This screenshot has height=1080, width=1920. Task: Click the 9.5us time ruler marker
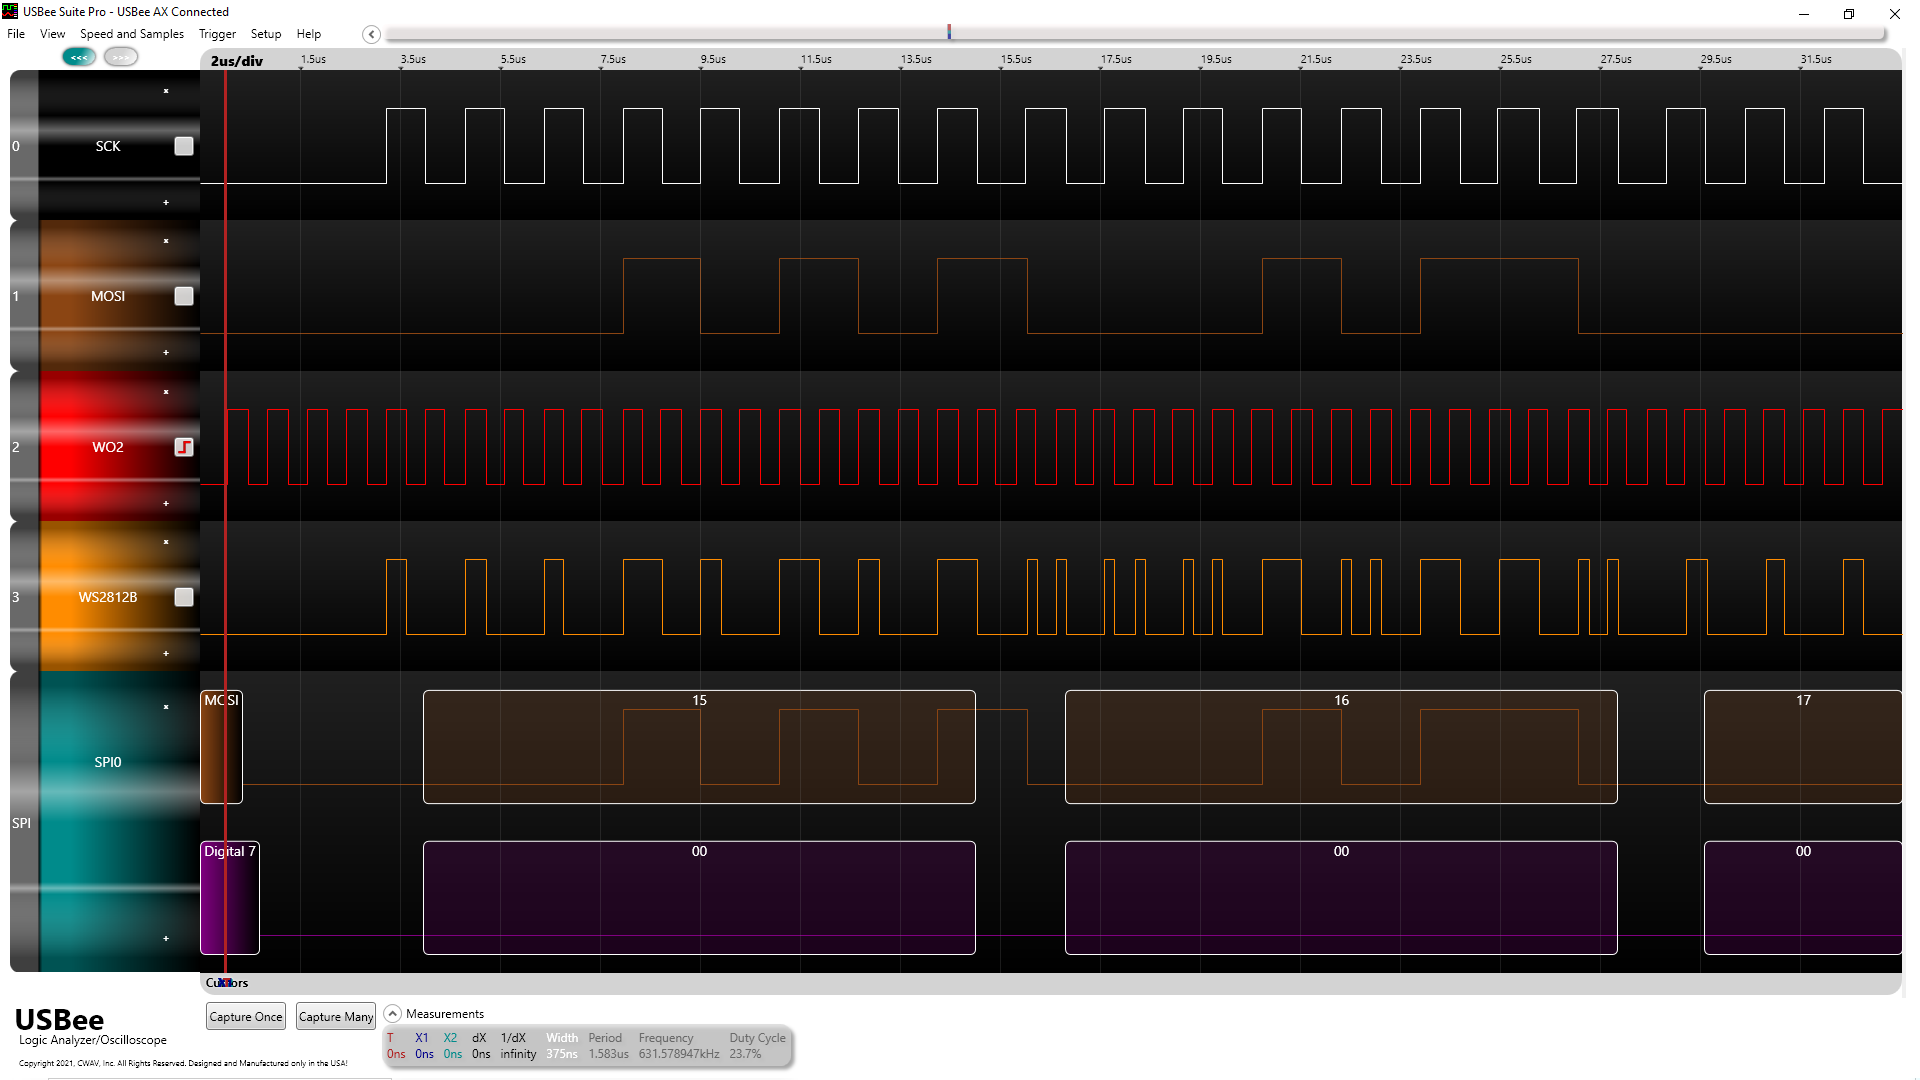pos(713,59)
